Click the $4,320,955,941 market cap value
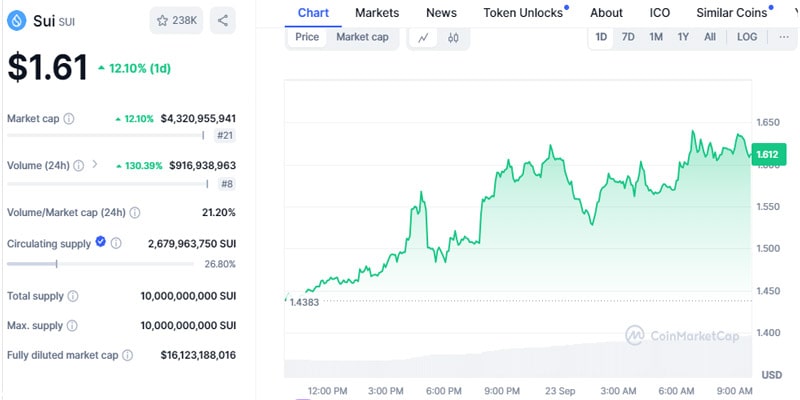 pos(198,119)
